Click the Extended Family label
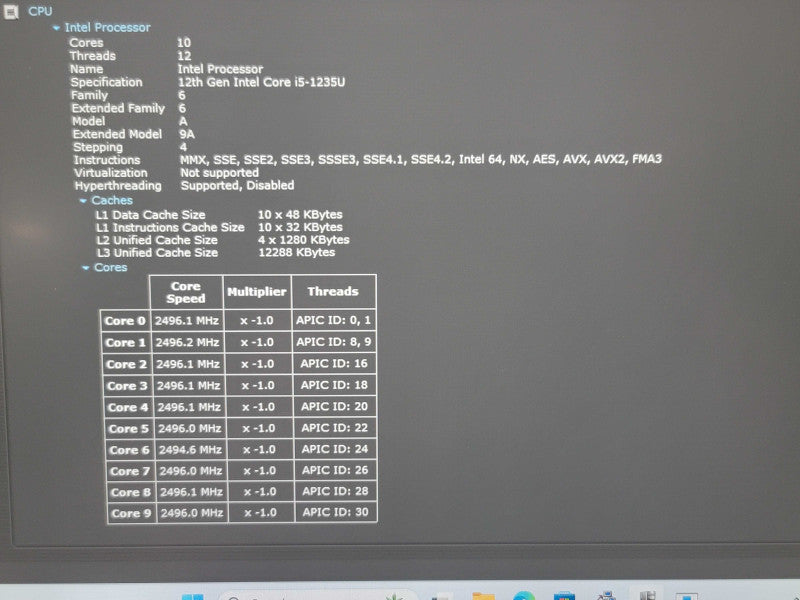The width and height of the screenshot is (800, 600). [118, 108]
